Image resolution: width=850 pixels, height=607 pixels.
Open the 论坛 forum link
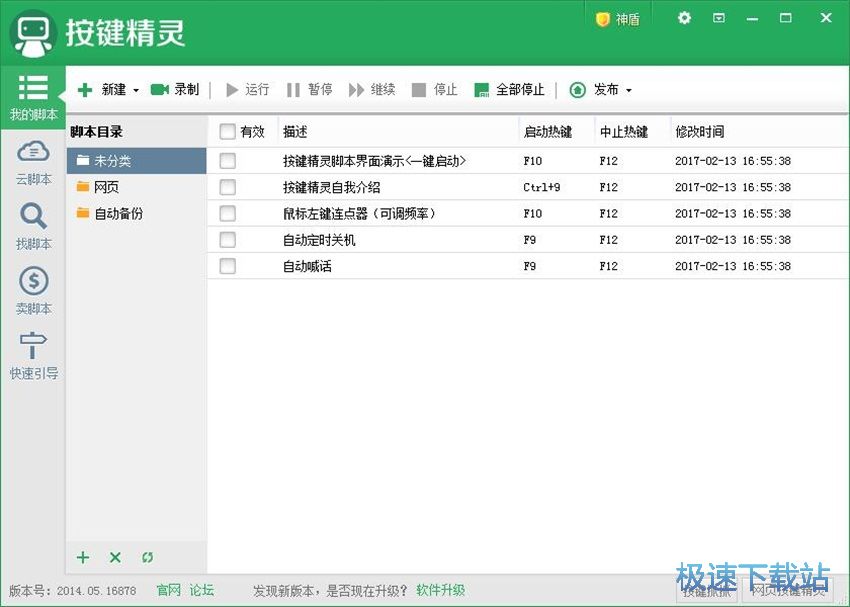pyautogui.click(x=202, y=590)
